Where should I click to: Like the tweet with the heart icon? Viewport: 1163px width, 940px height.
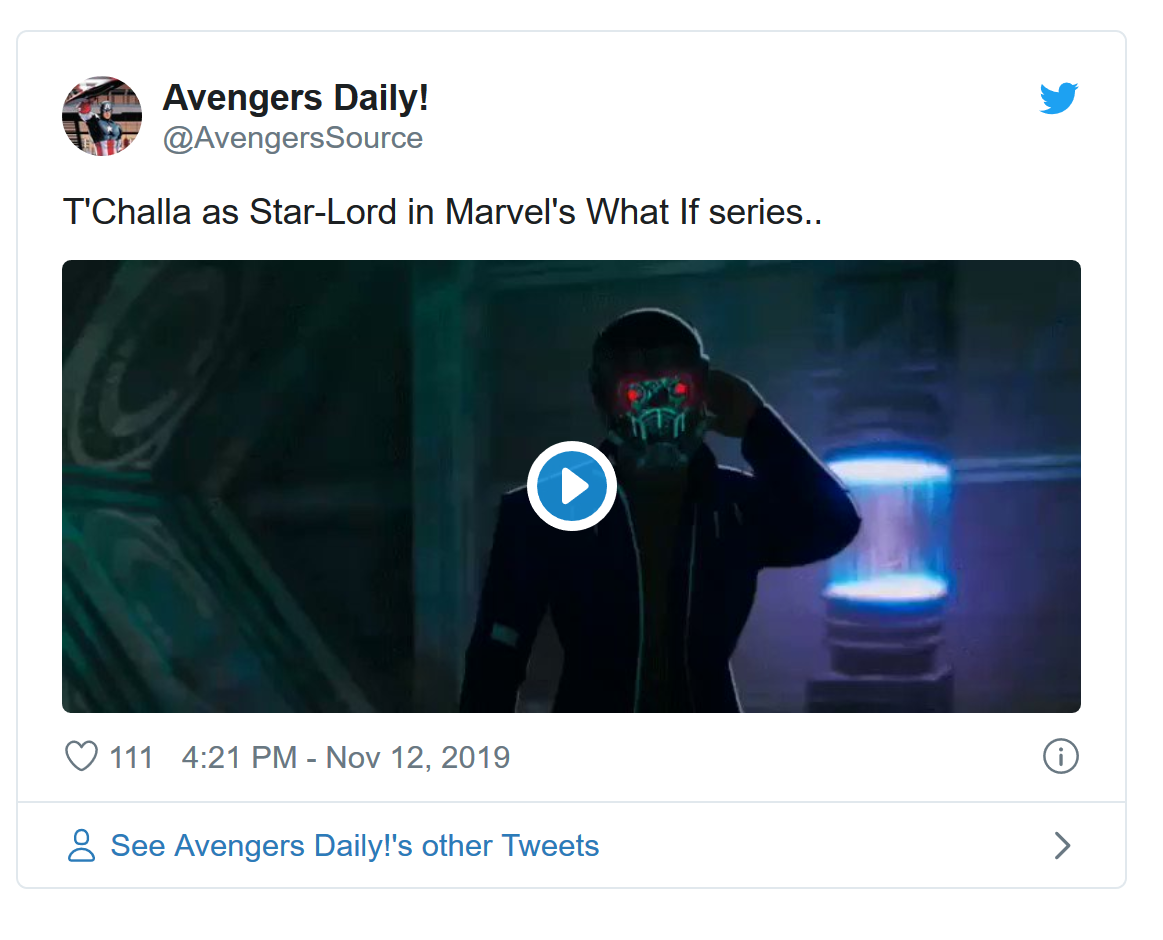point(81,757)
